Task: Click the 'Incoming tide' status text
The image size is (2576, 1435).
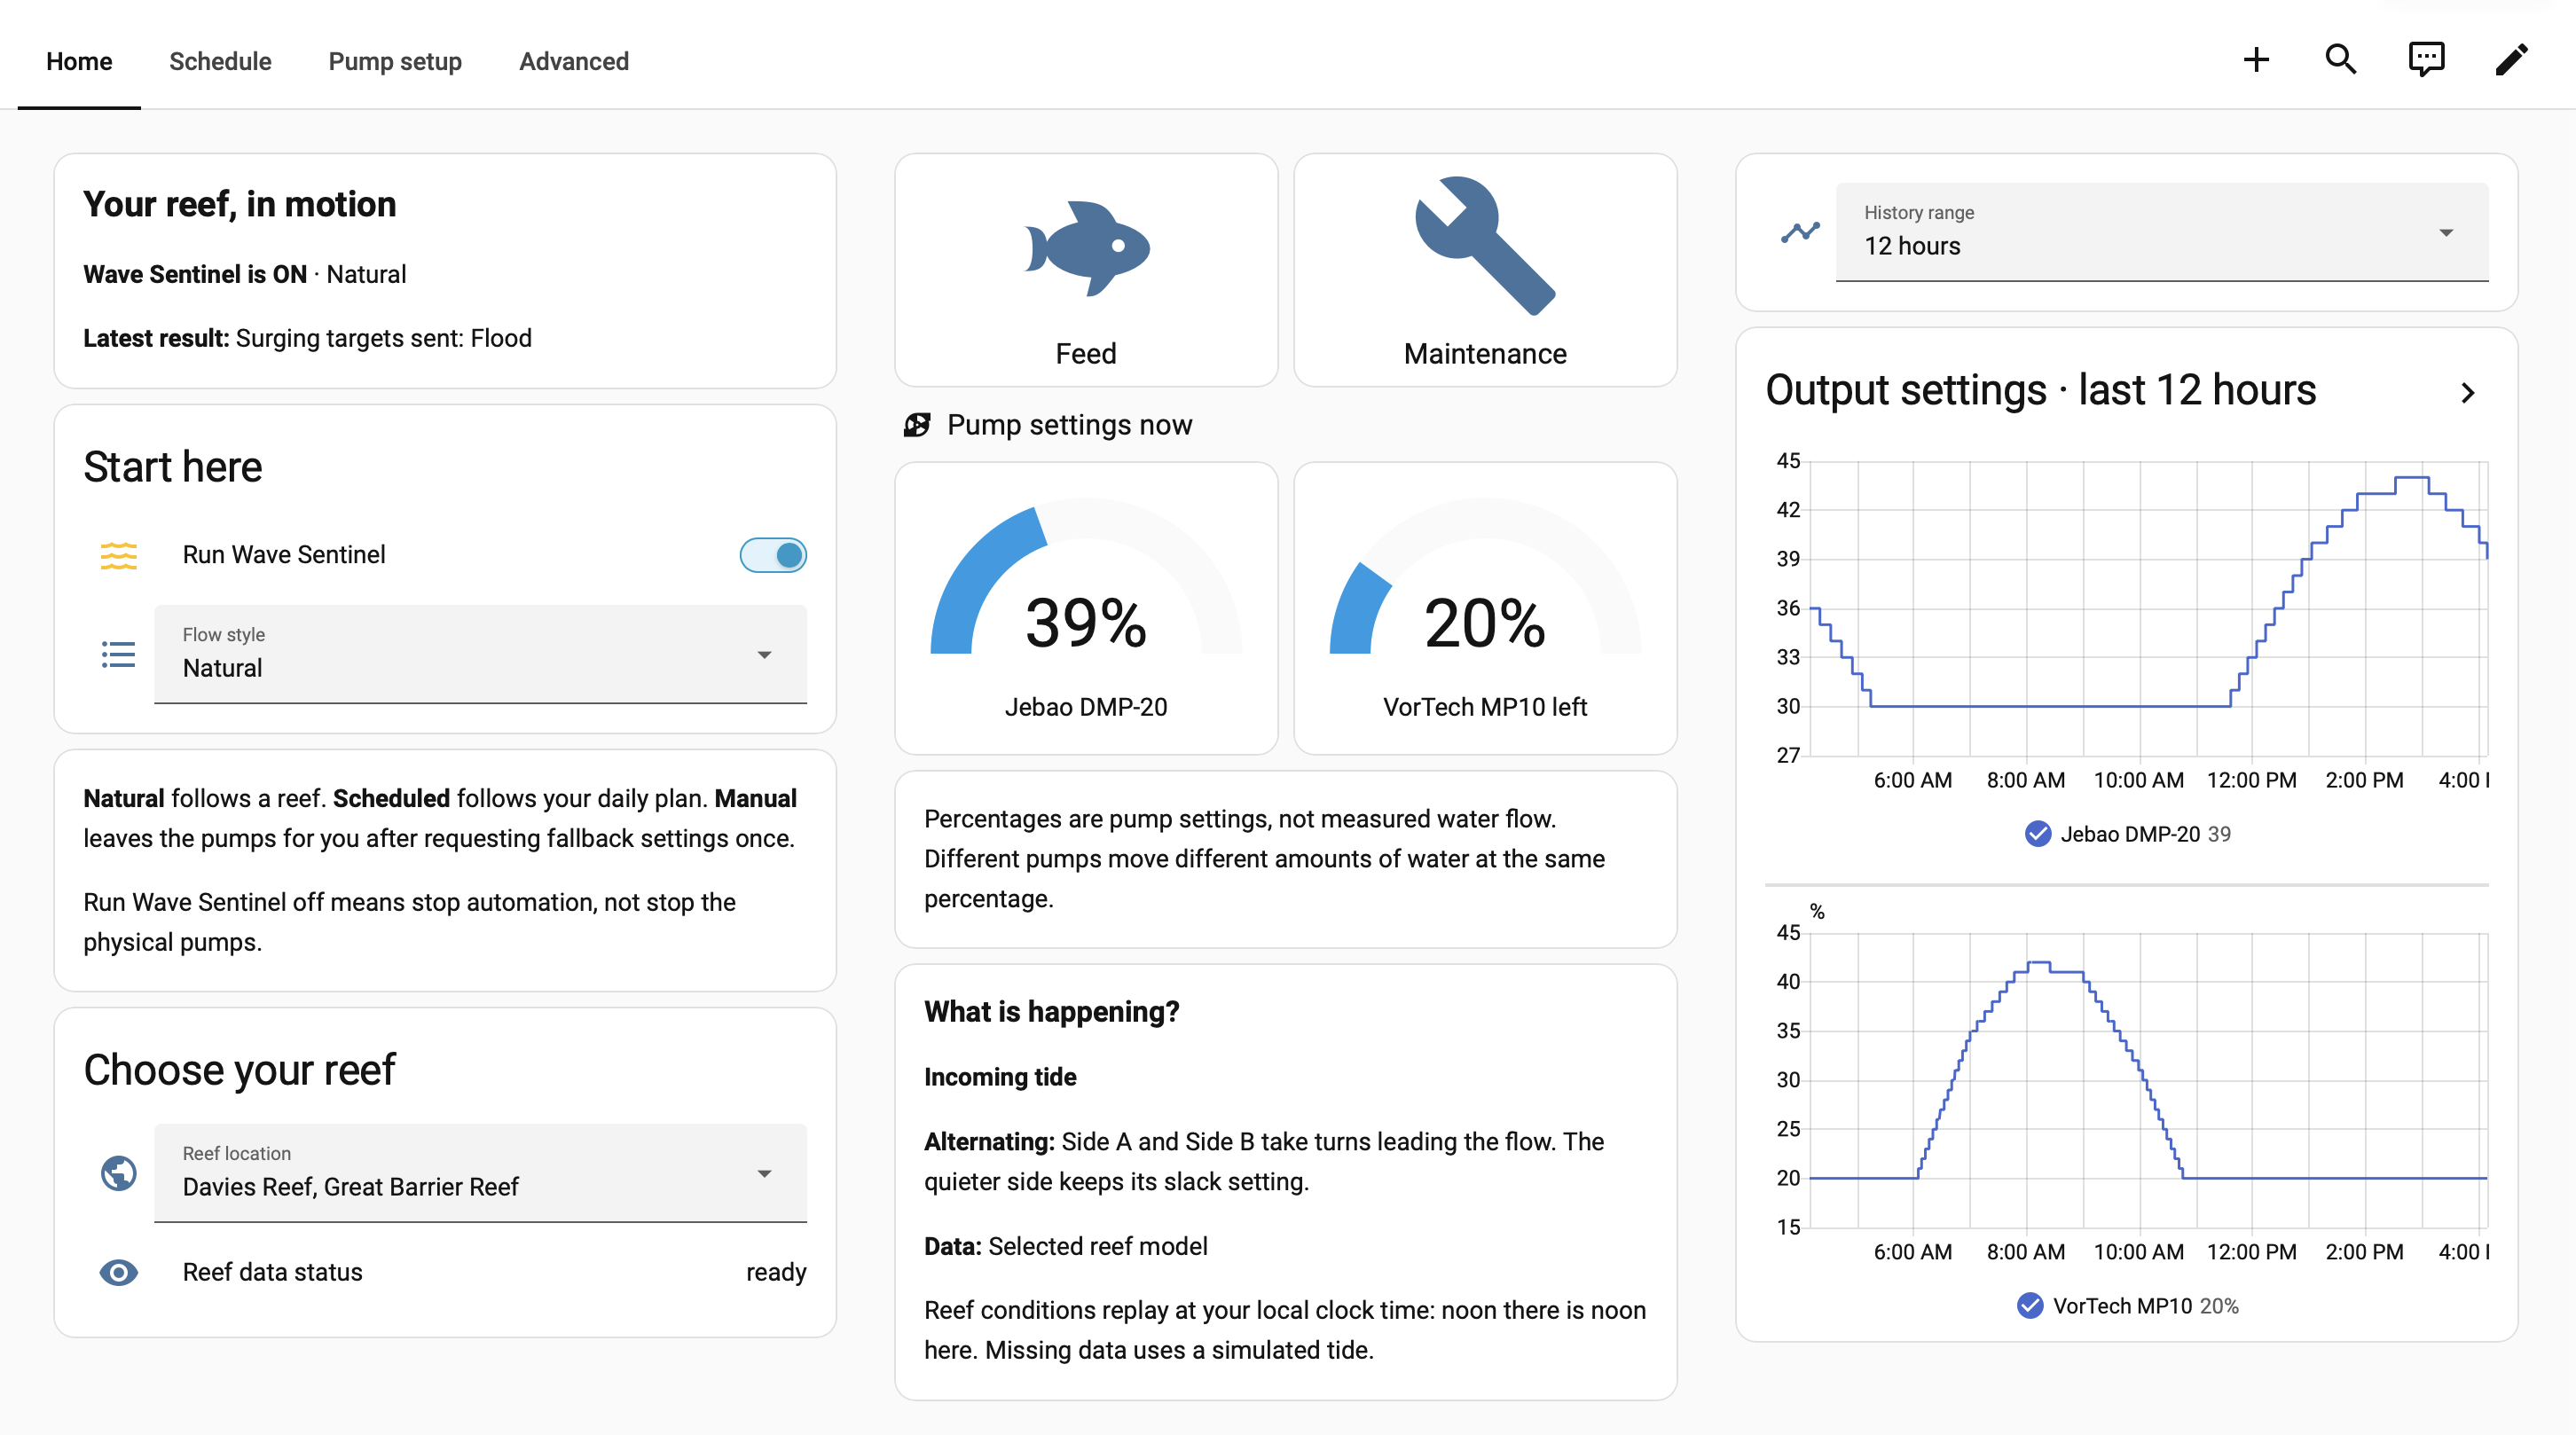Action: point(1000,1077)
